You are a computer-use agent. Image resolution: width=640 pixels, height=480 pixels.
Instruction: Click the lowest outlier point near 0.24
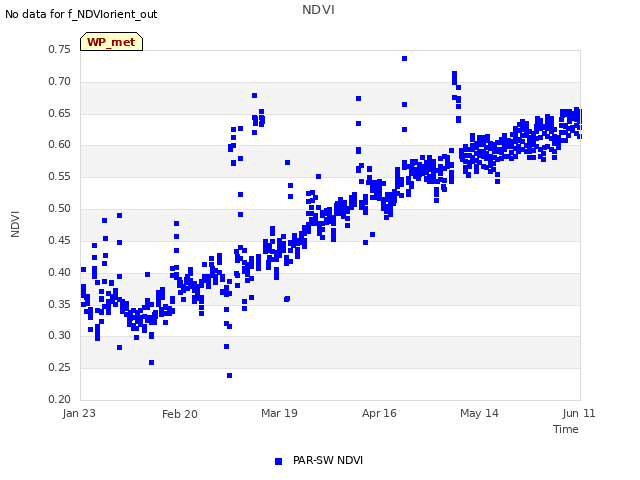pyautogui.click(x=229, y=376)
